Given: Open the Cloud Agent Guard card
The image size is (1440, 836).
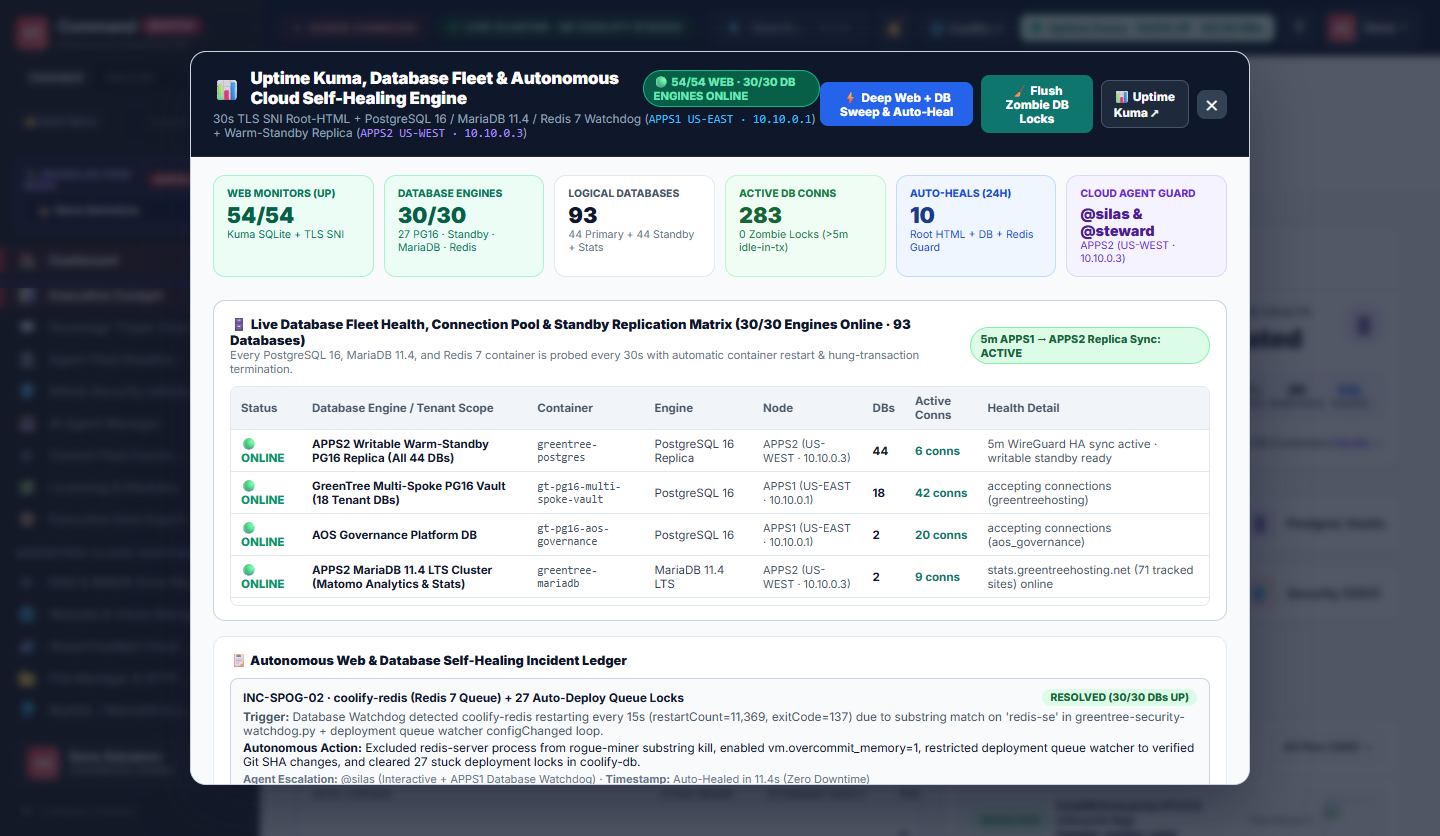Looking at the screenshot, I should pos(1146,226).
